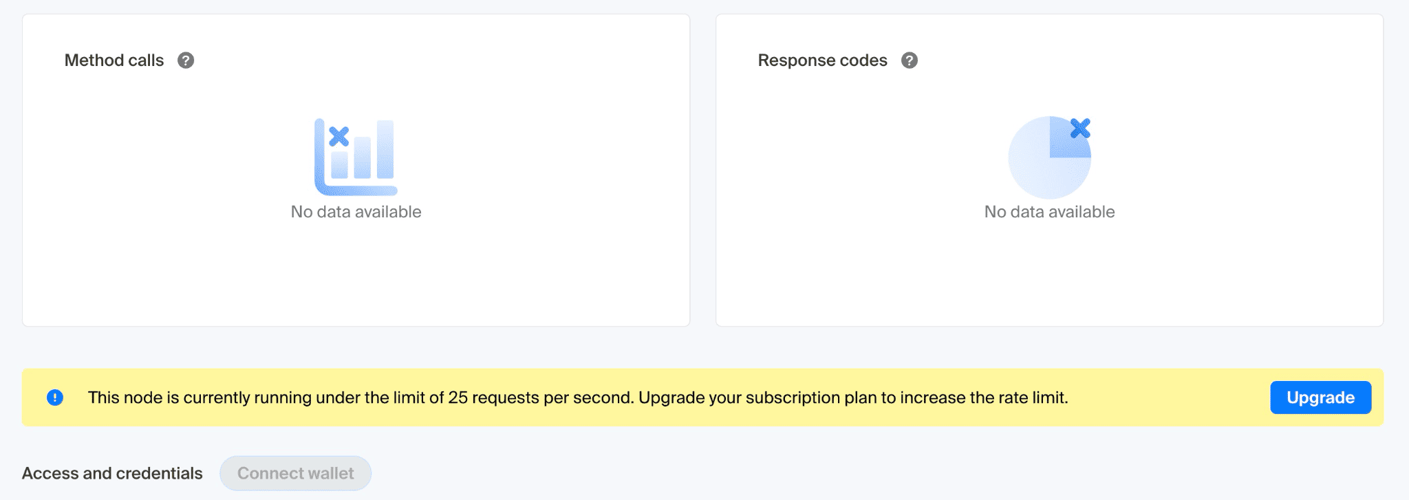Click the blue info icon in banner
Image resolution: width=1409 pixels, height=500 pixels.
click(55, 397)
